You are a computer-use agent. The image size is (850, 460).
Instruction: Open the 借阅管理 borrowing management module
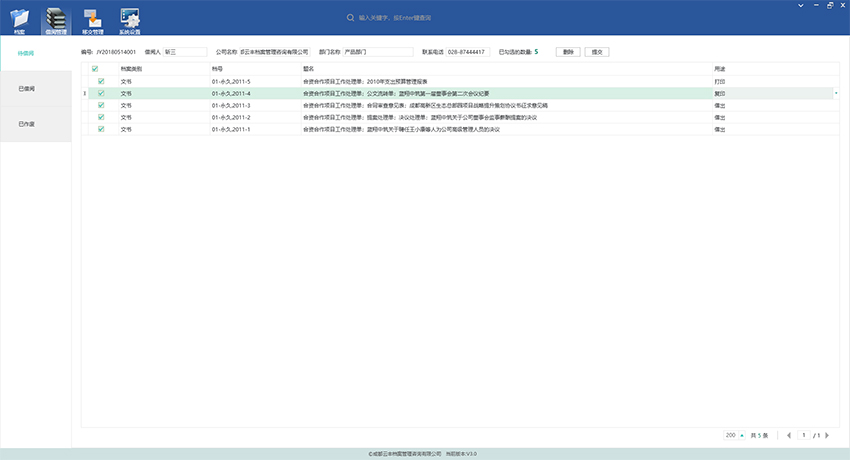pos(56,21)
